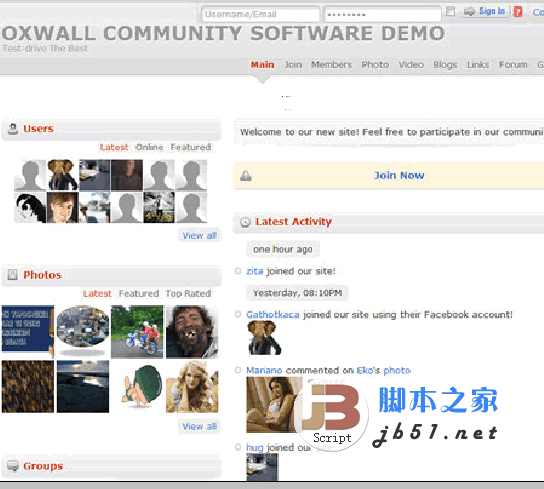
Task: Tick the remember me checkbox
Action: click(x=450, y=11)
